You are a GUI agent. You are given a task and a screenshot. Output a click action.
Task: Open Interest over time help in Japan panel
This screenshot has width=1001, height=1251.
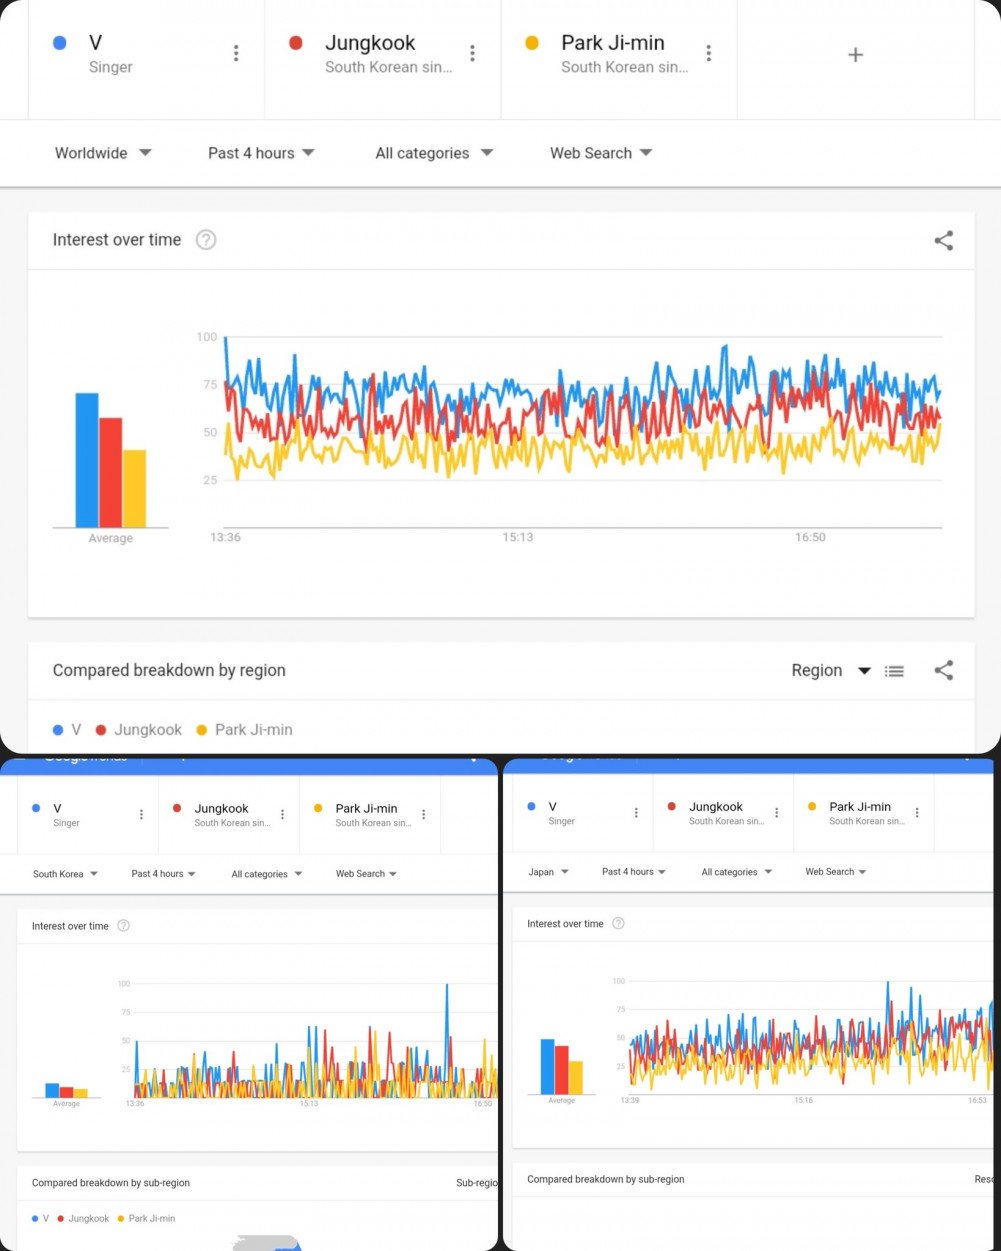point(618,924)
